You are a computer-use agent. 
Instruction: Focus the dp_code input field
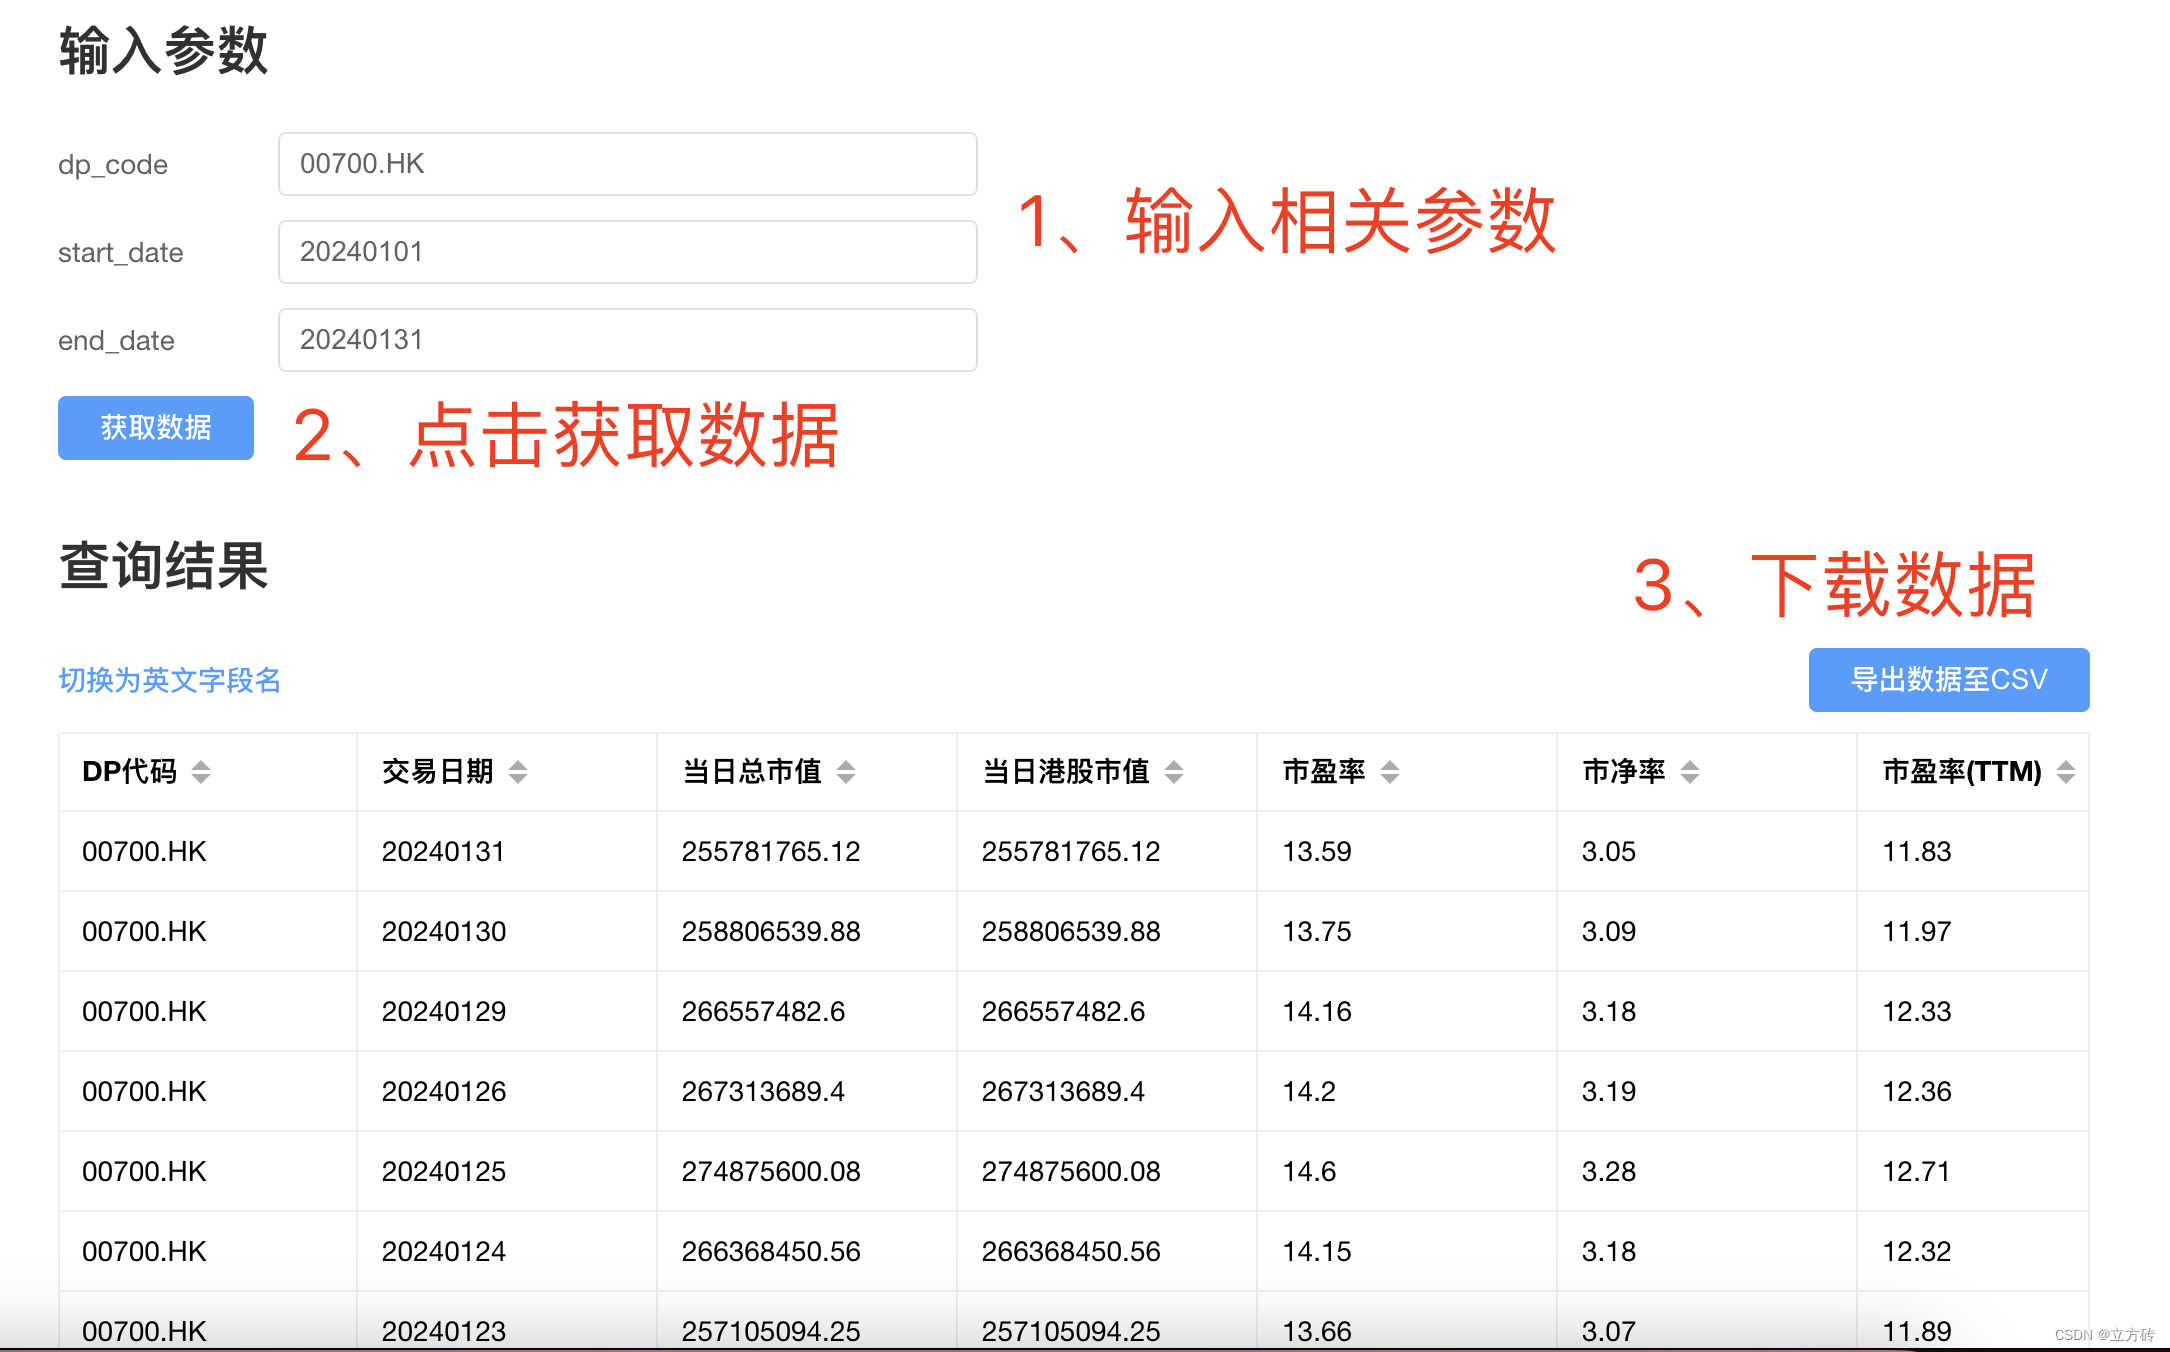627,164
